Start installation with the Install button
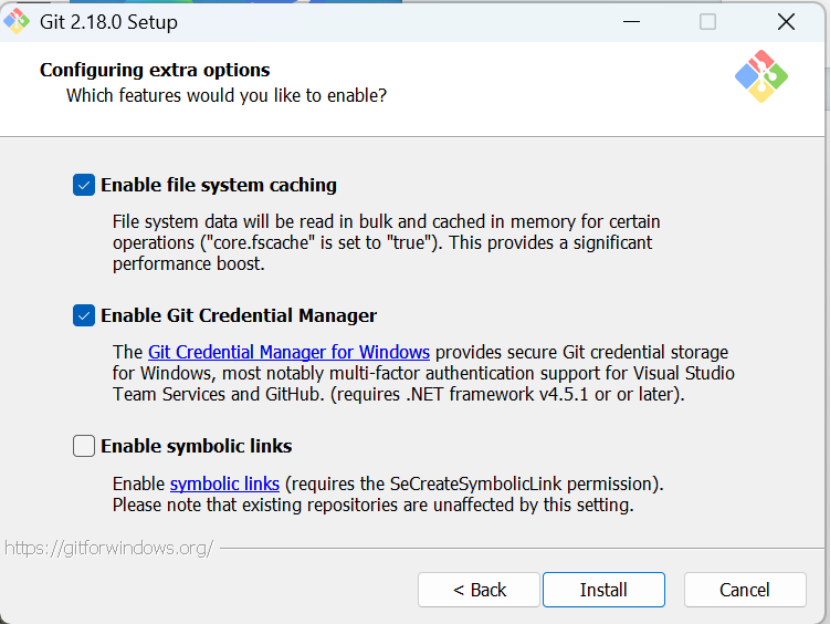This screenshot has width=831, height=624. pyautogui.click(x=604, y=590)
